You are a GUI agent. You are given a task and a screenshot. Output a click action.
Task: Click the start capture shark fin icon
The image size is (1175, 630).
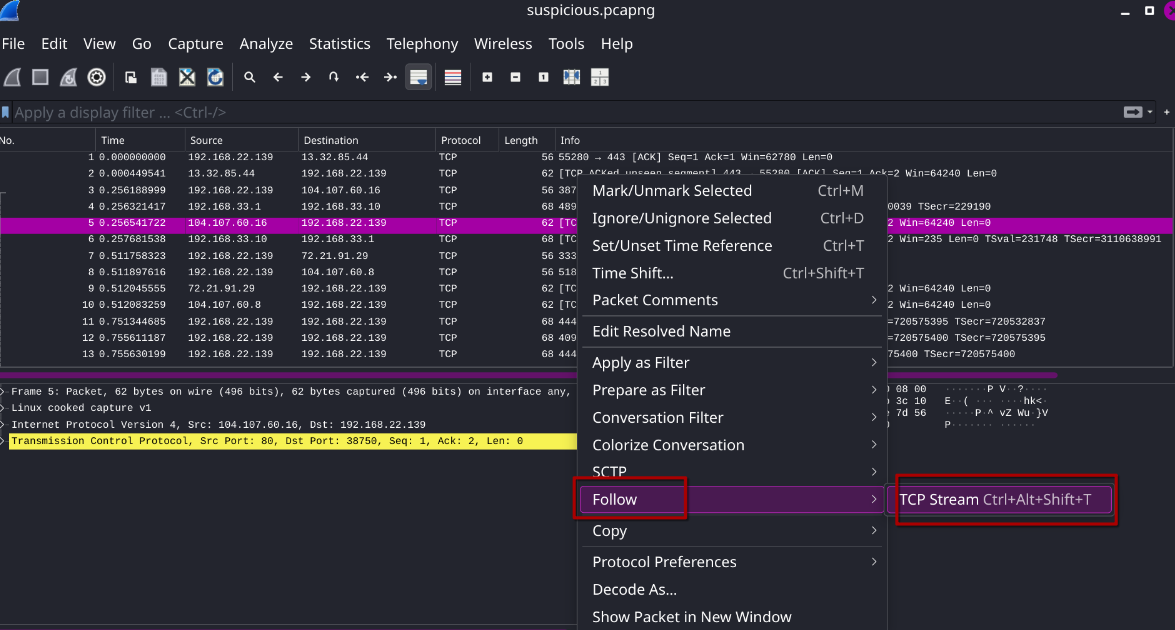tap(12, 77)
